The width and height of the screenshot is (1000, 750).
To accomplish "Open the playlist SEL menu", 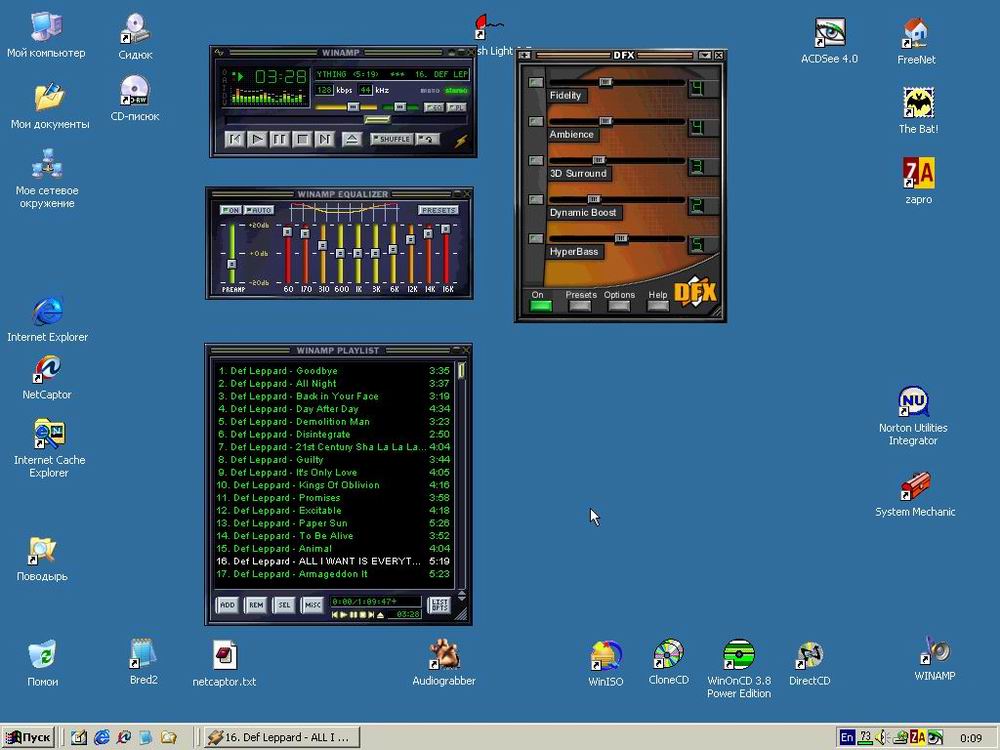I will click(284, 605).
